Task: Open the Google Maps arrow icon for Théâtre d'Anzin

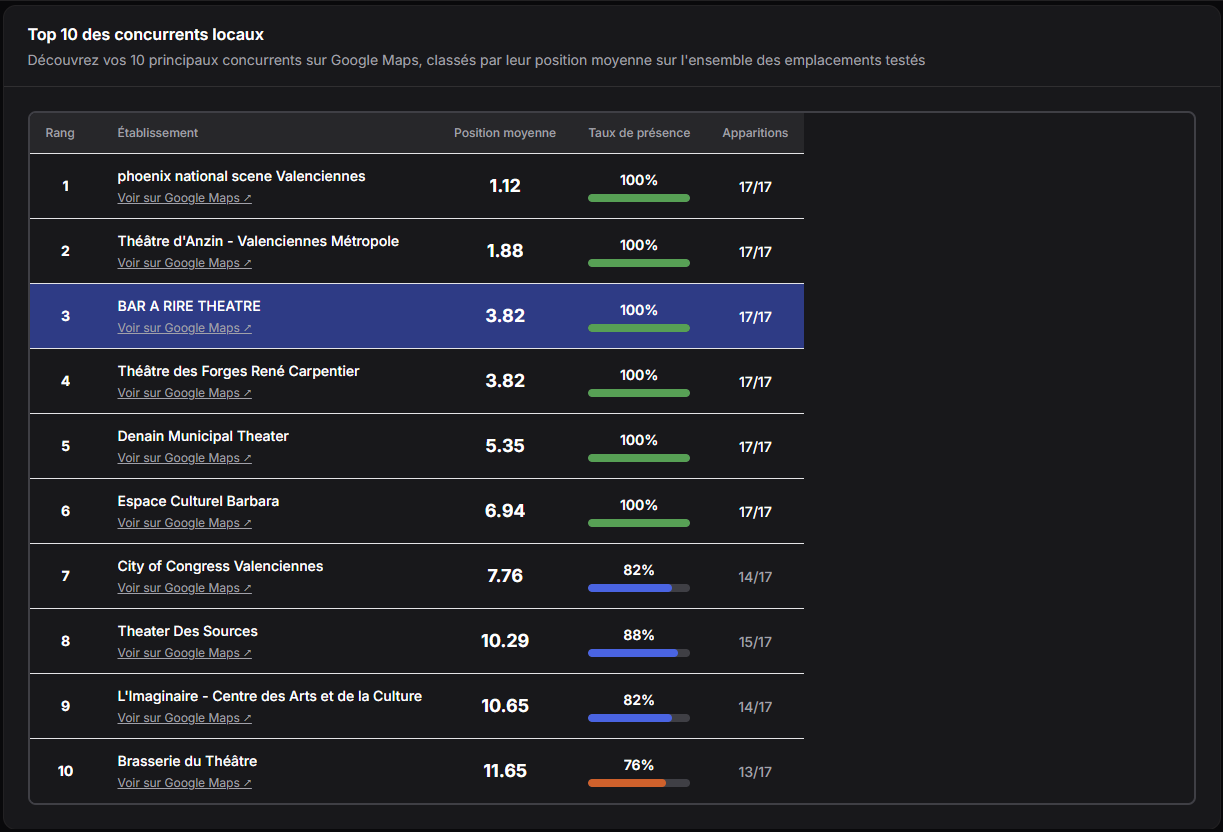Action: 247,262
